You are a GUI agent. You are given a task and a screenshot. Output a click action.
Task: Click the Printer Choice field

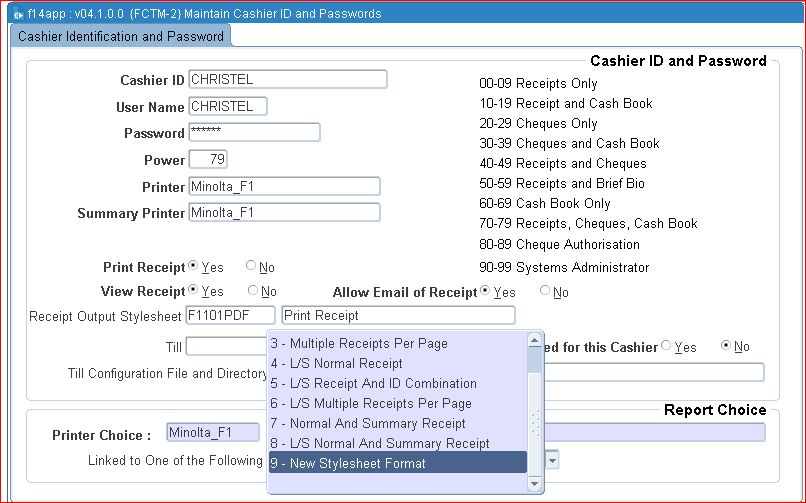coord(212,432)
